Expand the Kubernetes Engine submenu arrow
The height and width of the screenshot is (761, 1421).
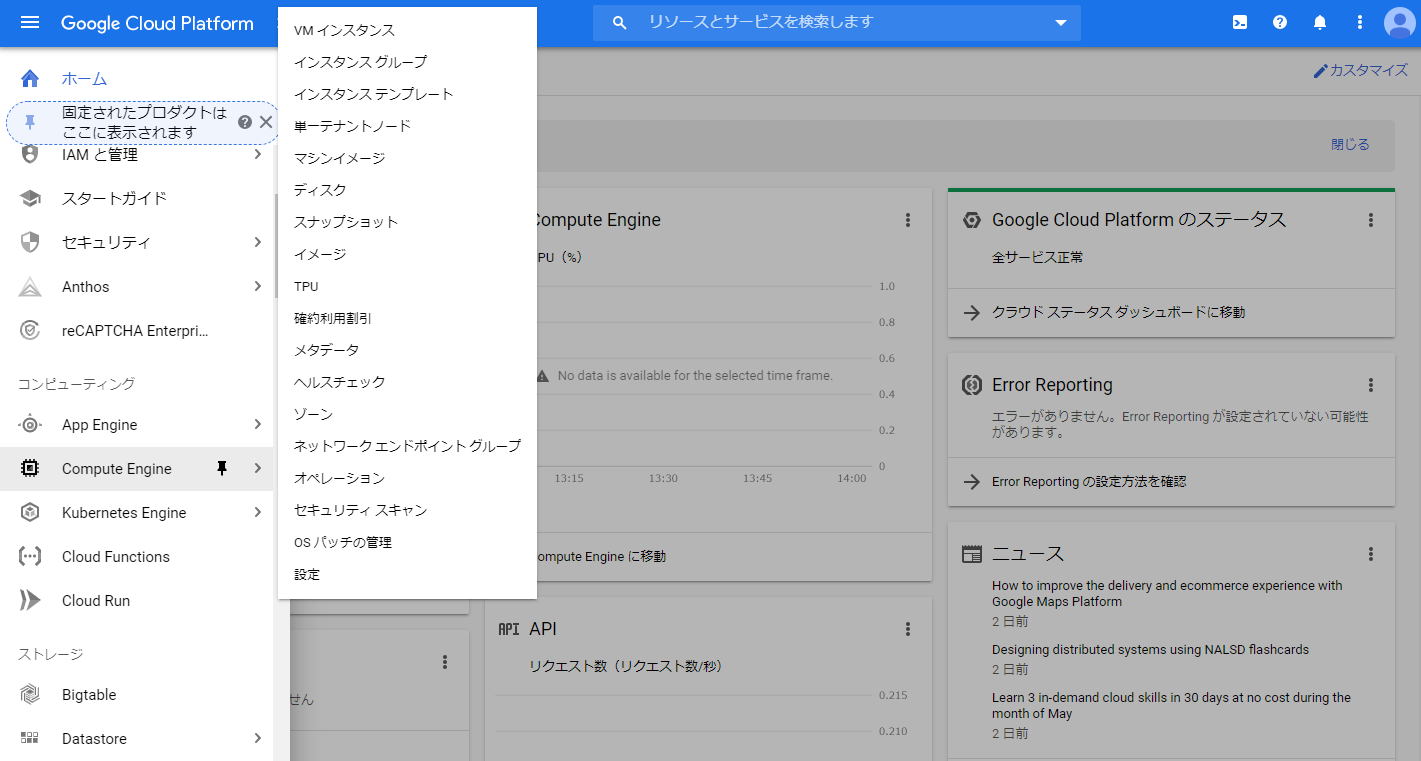[257, 513]
